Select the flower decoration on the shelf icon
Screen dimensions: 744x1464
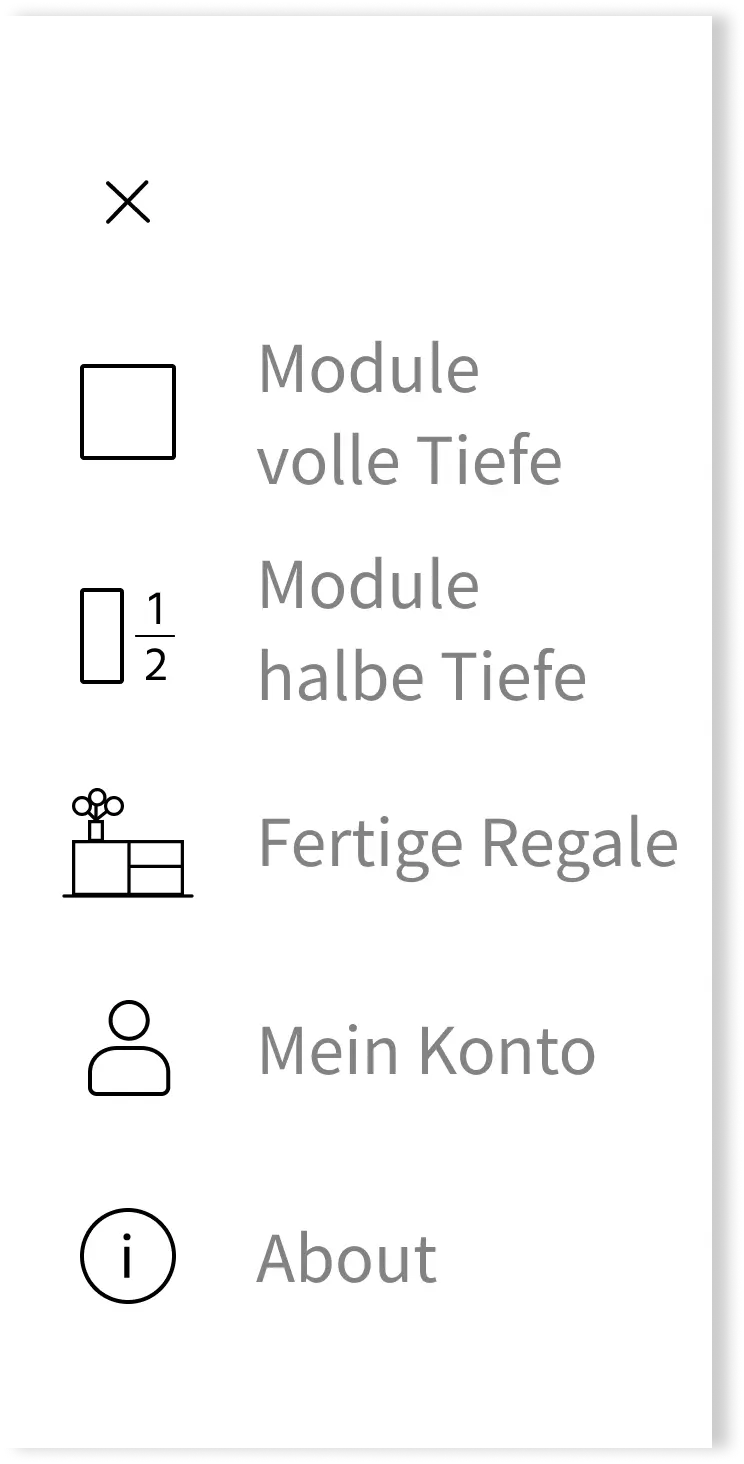tap(97, 802)
